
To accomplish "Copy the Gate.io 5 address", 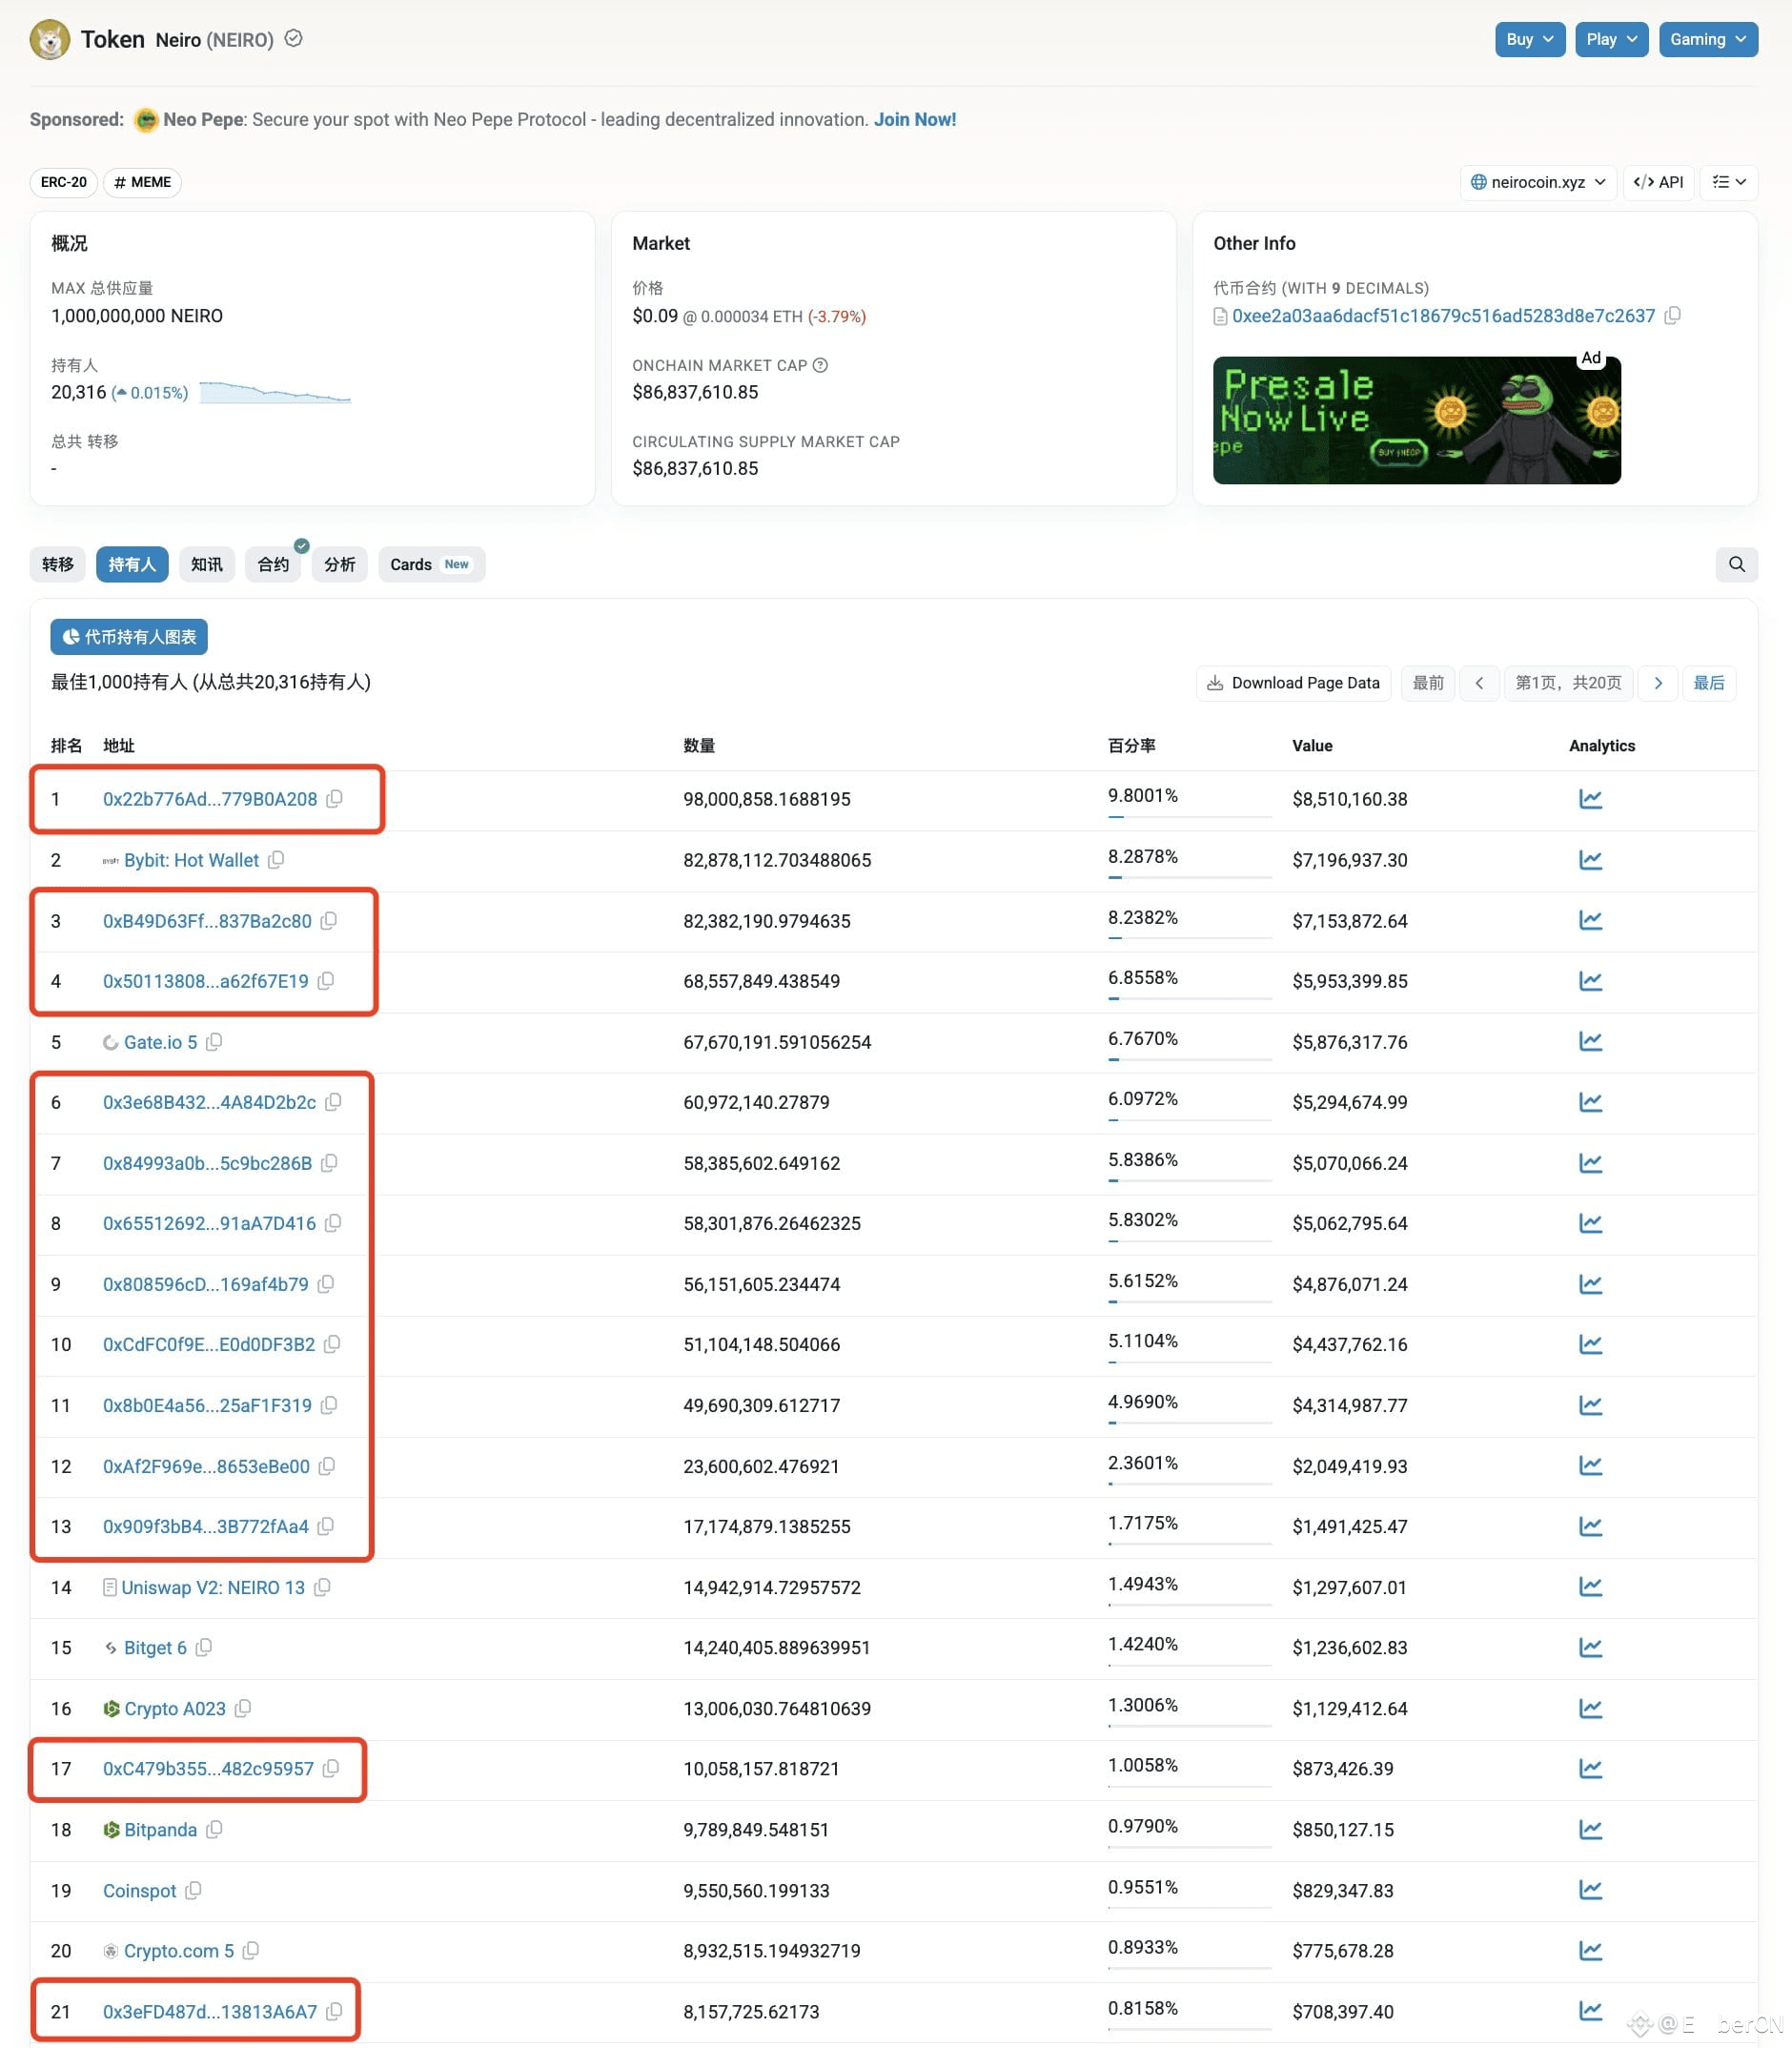I will click(214, 1042).
